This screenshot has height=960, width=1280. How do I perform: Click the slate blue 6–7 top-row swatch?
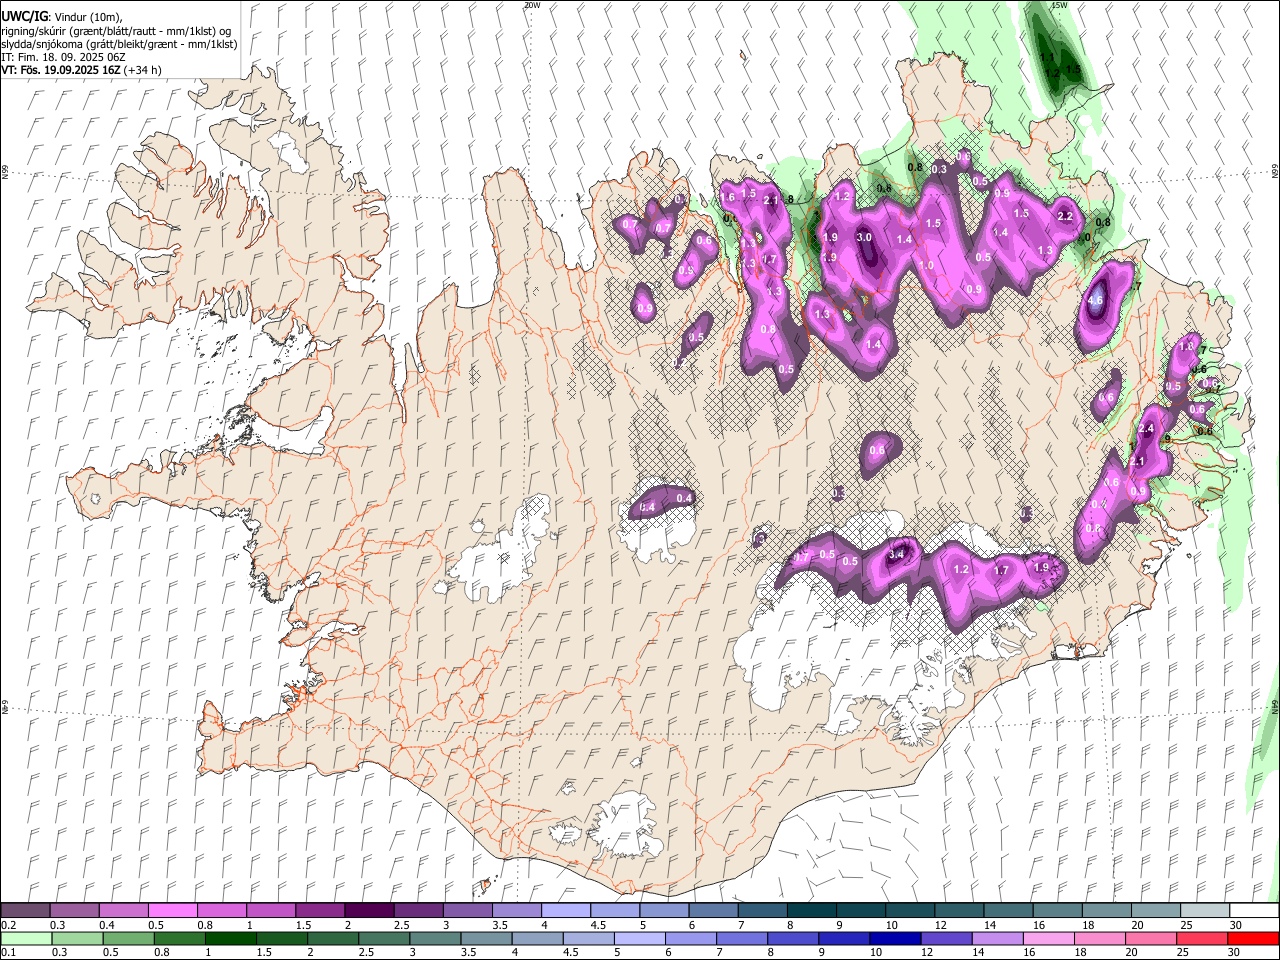click(x=714, y=911)
